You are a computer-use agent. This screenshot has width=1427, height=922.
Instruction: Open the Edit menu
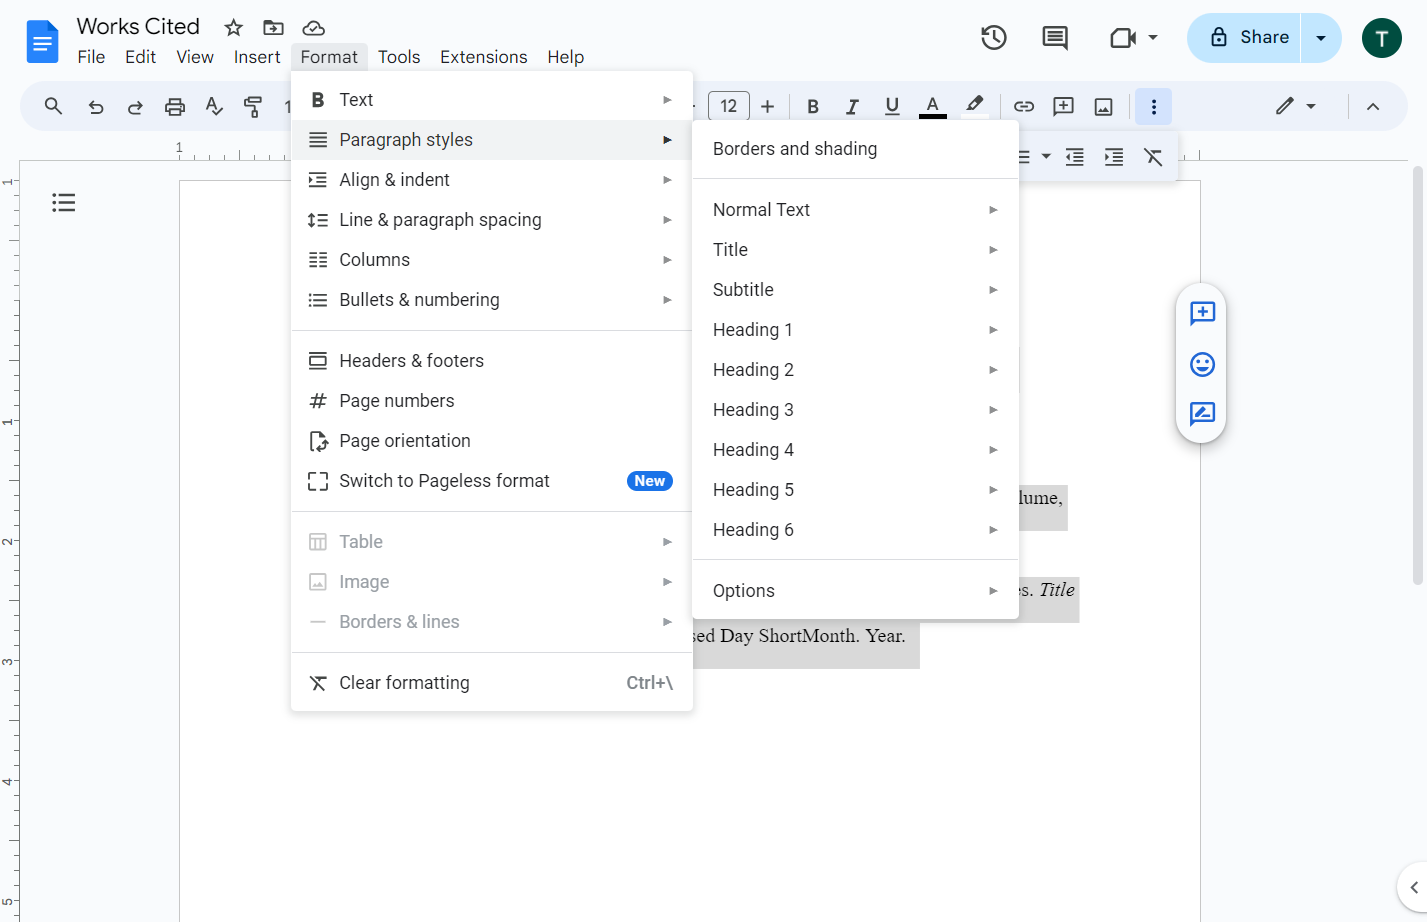click(x=140, y=57)
